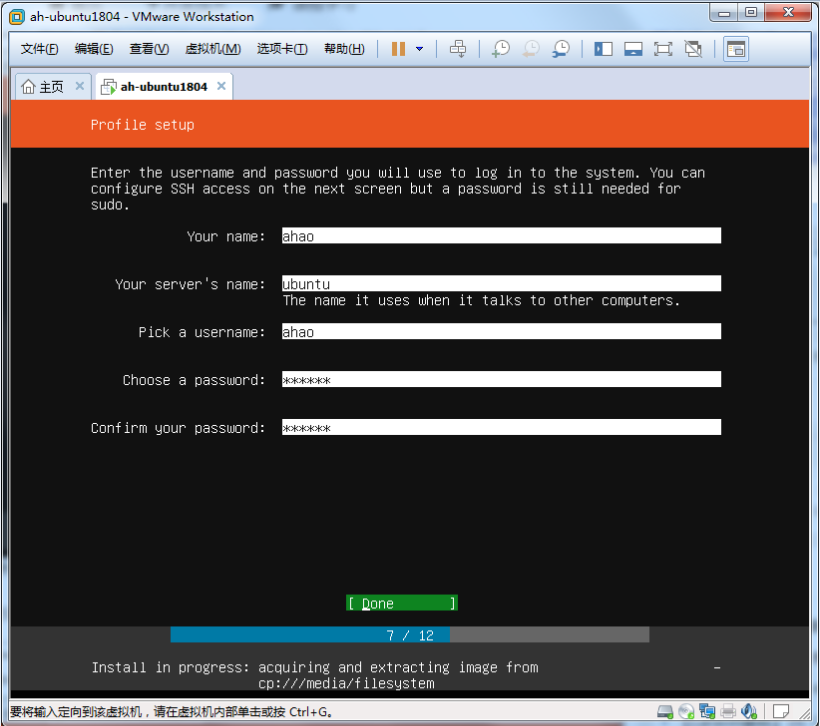This screenshot has width=820, height=726.
Task: Click the pause virtual machine button
Action: click(398, 49)
